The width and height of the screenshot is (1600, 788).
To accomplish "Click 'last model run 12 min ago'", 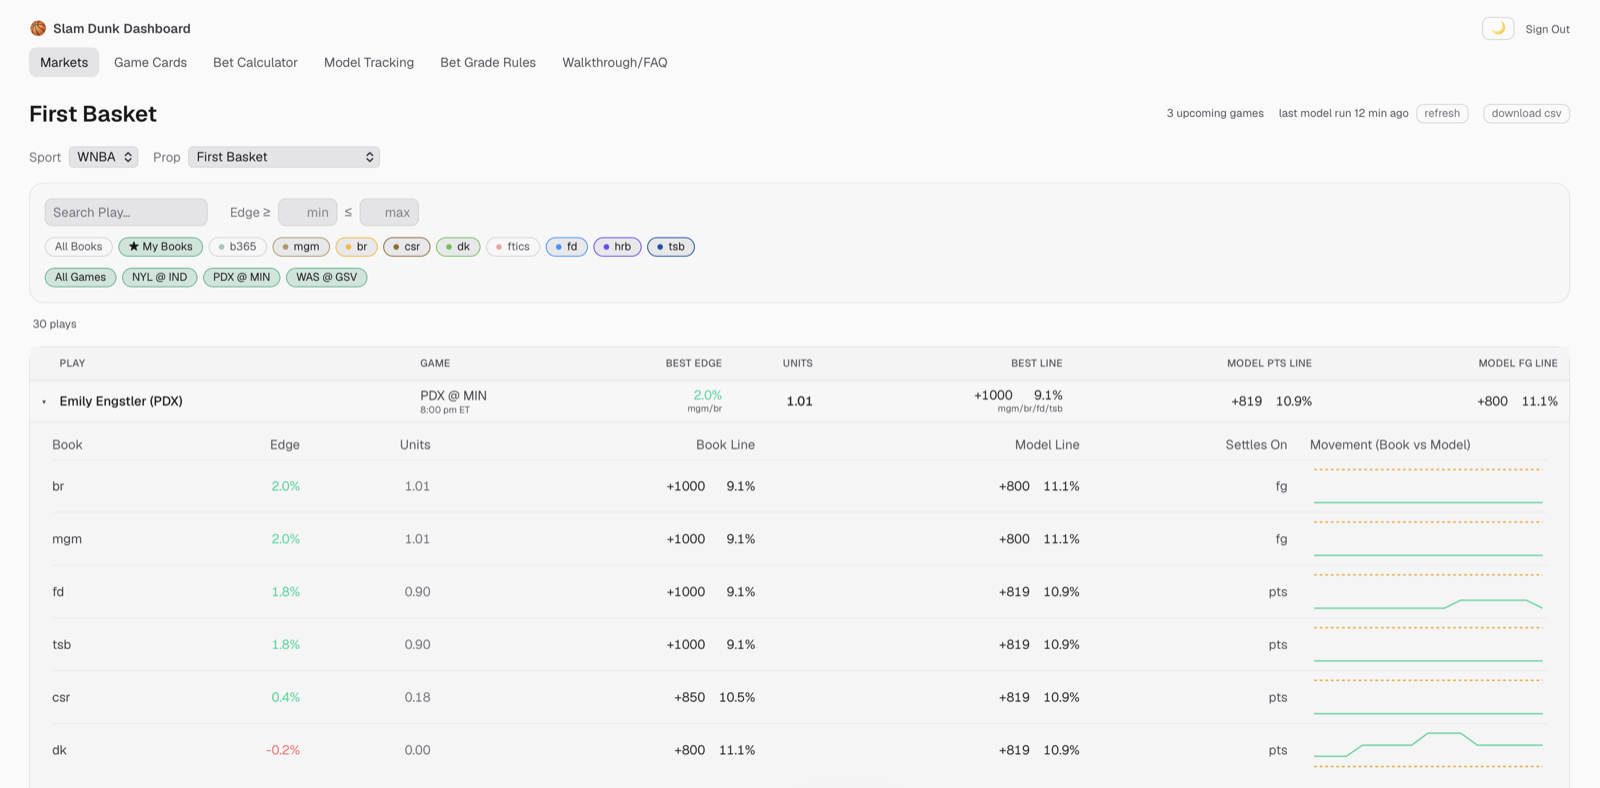I will (x=1343, y=113).
